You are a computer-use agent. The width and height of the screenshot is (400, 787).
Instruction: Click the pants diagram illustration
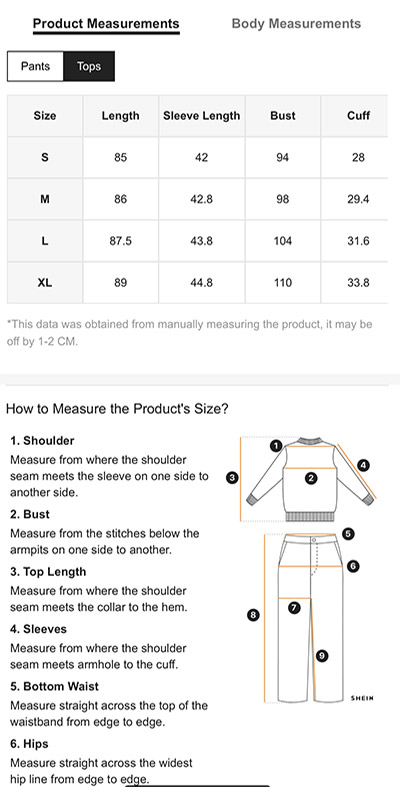click(311, 617)
